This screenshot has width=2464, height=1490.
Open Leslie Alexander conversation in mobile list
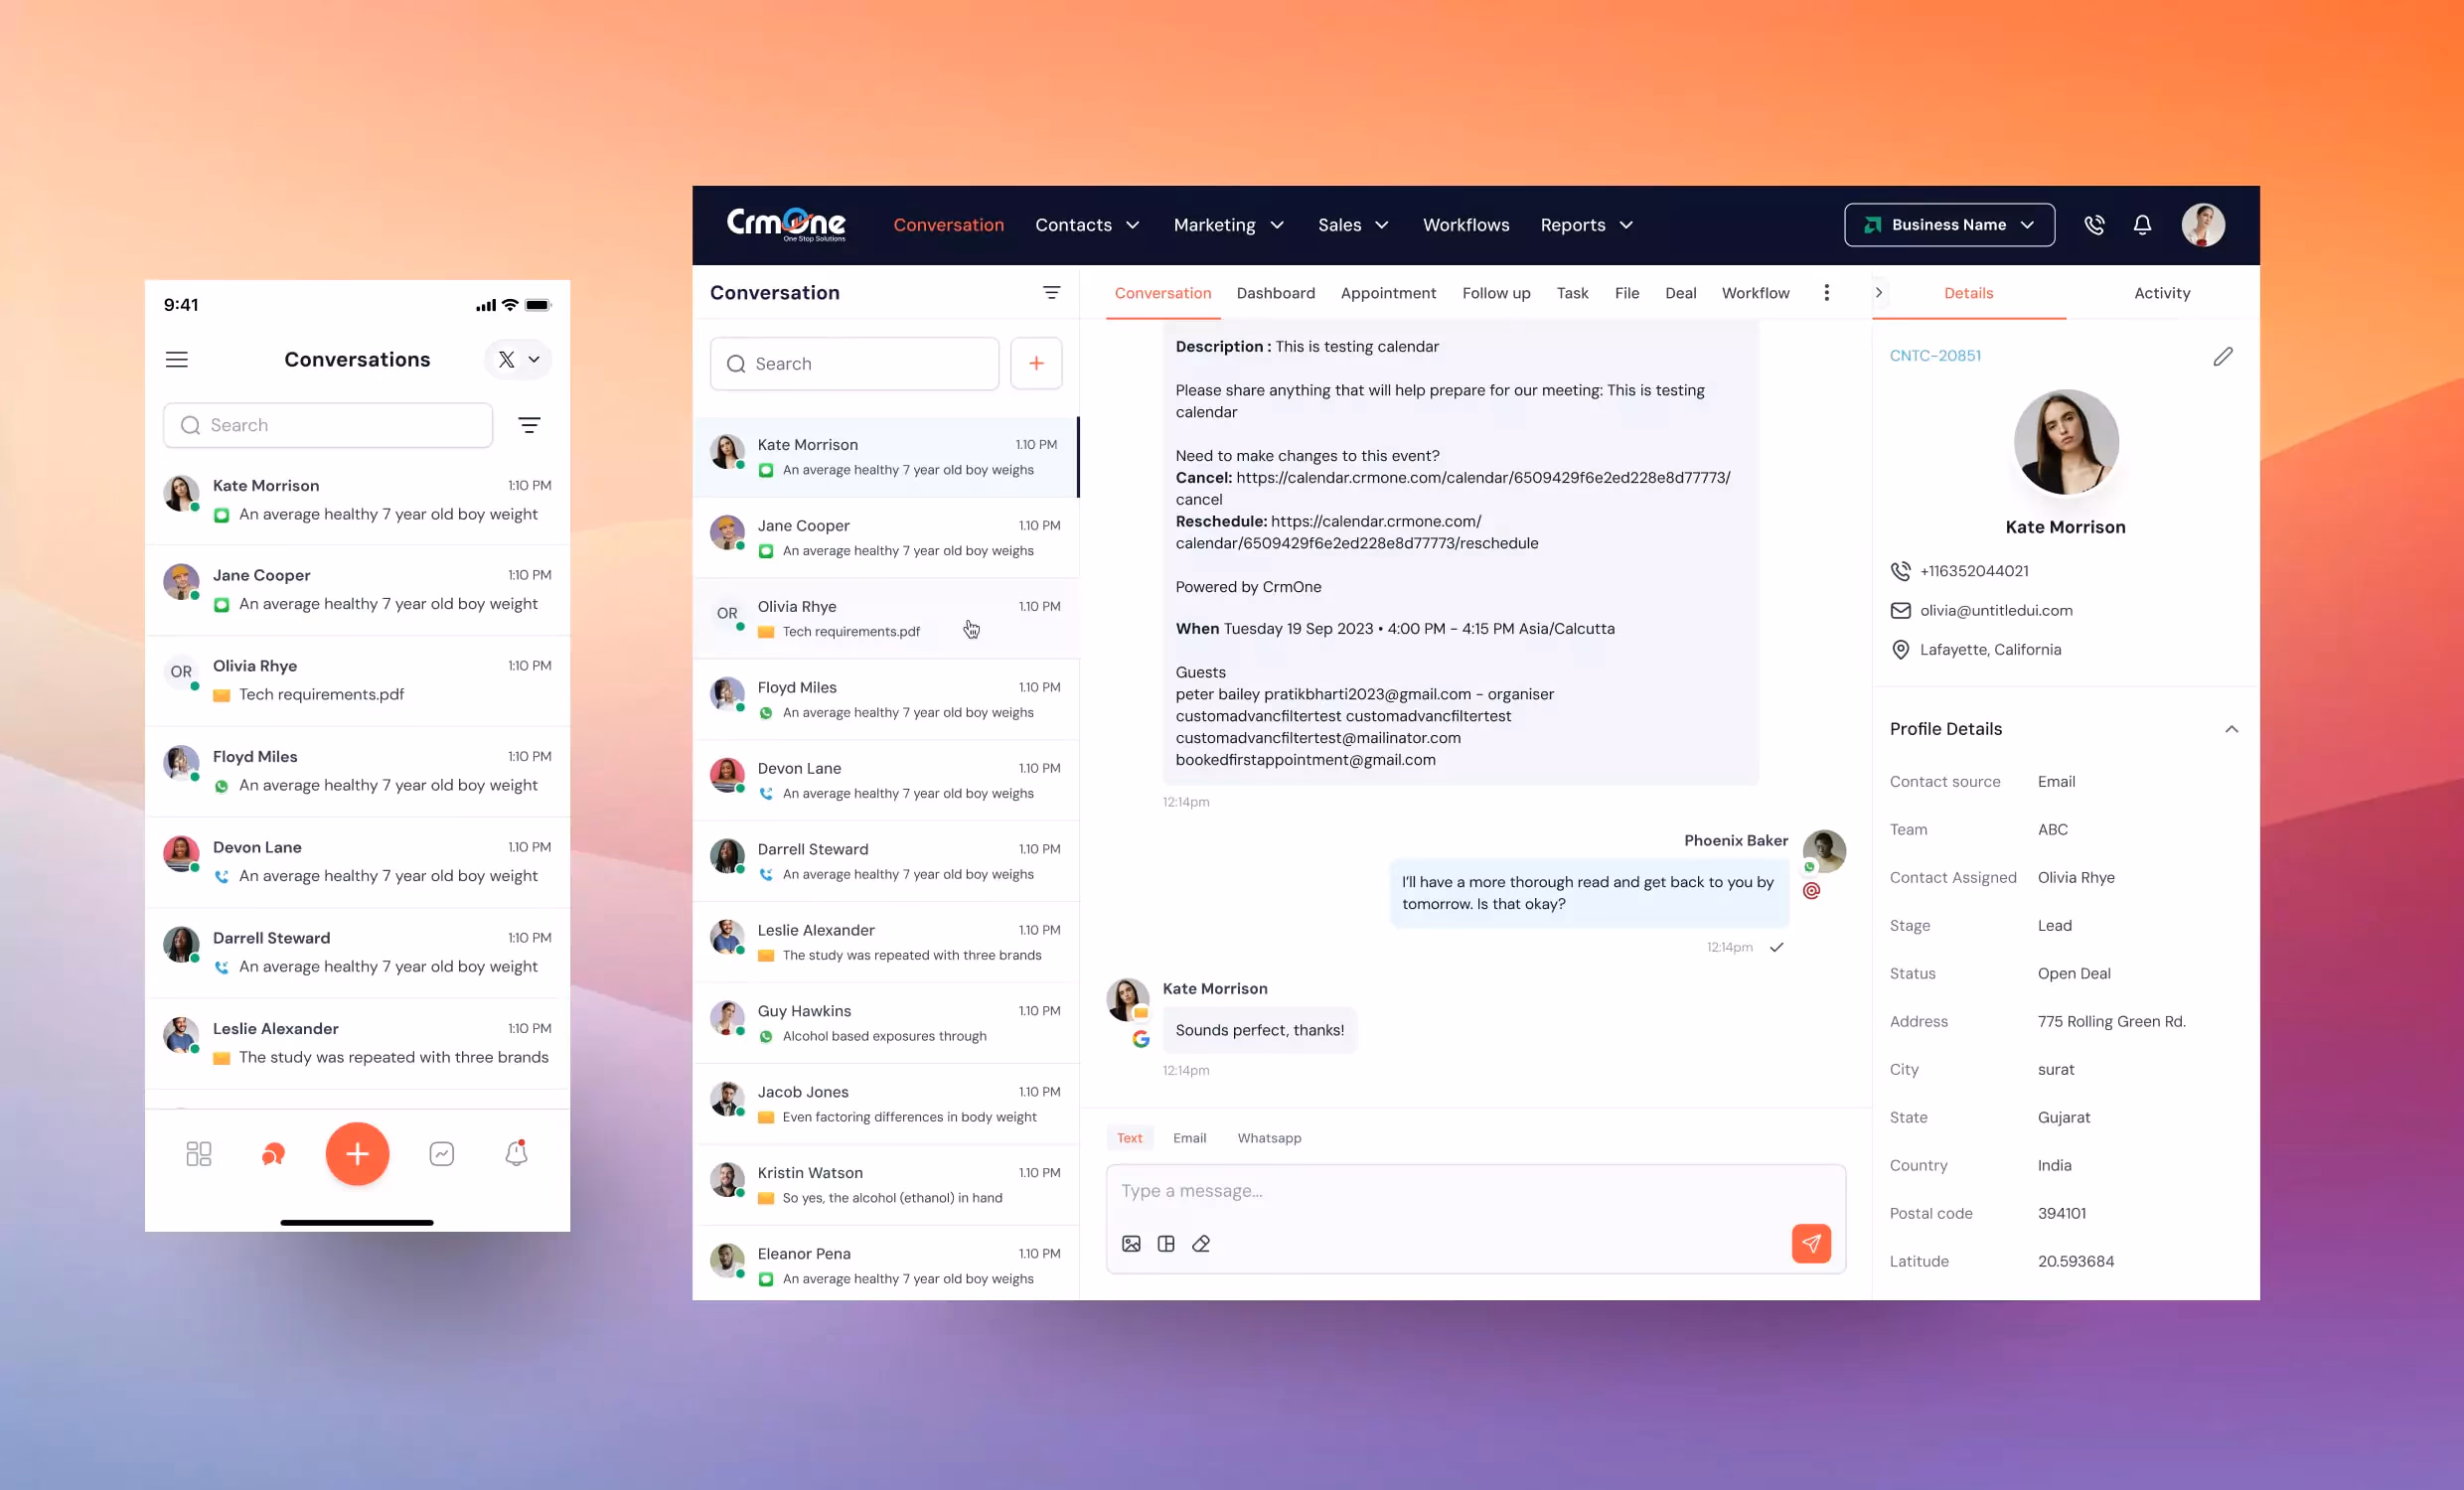[357, 1043]
